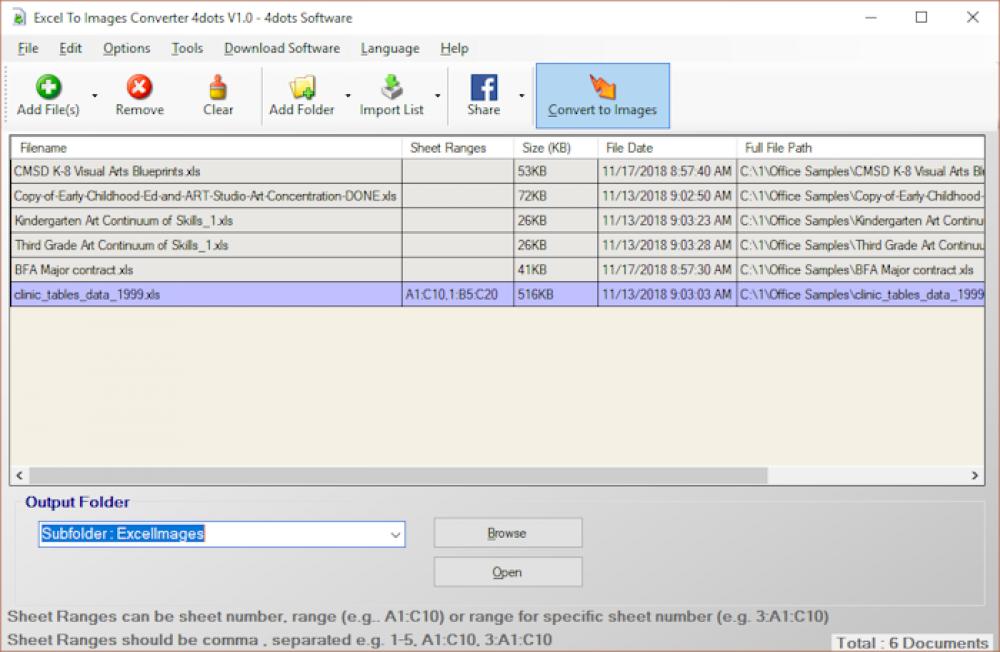Click the Convert to Images toolbar icon

(602, 95)
